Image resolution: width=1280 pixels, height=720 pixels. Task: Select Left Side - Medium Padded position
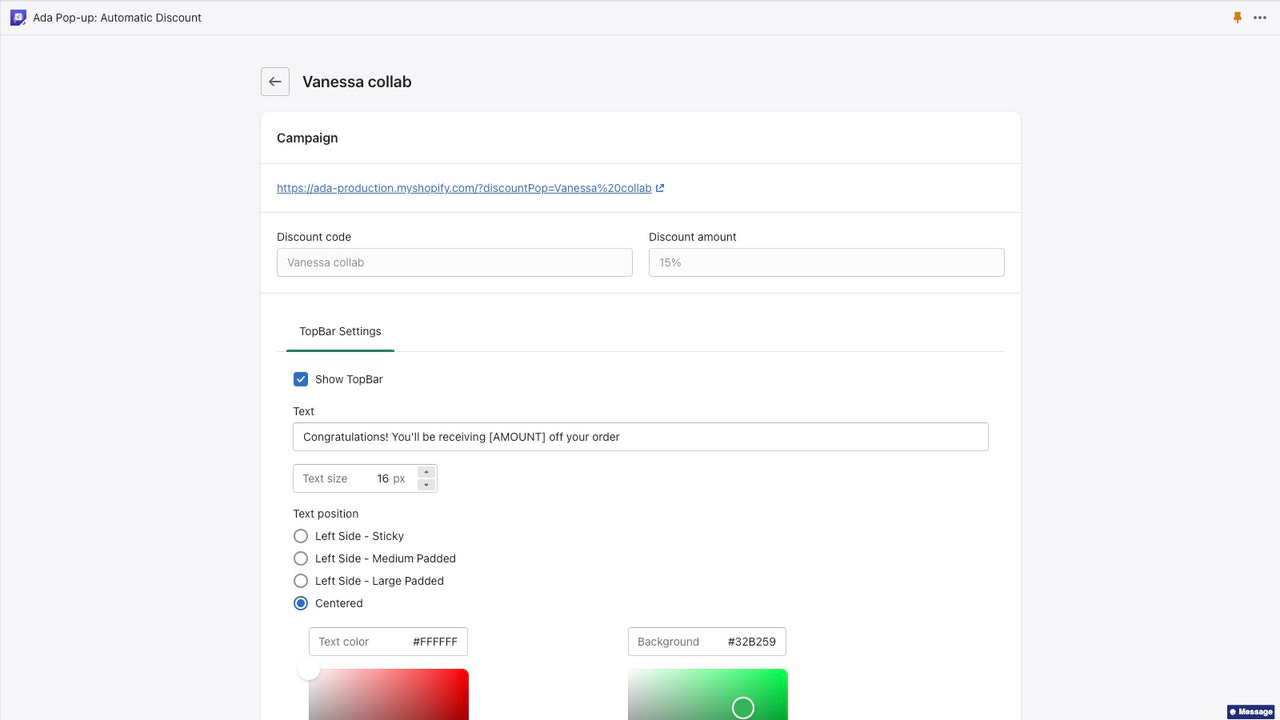click(x=301, y=558)
